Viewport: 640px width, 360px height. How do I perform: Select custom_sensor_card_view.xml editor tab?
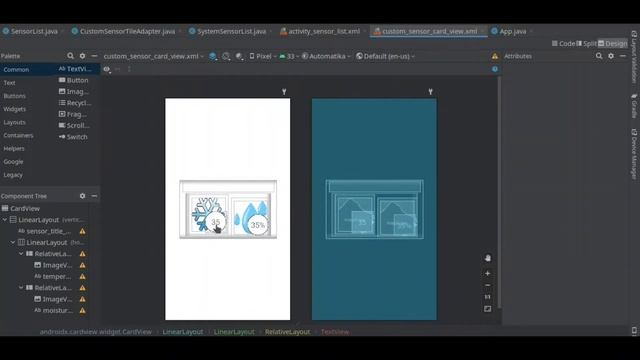point(429,31)
